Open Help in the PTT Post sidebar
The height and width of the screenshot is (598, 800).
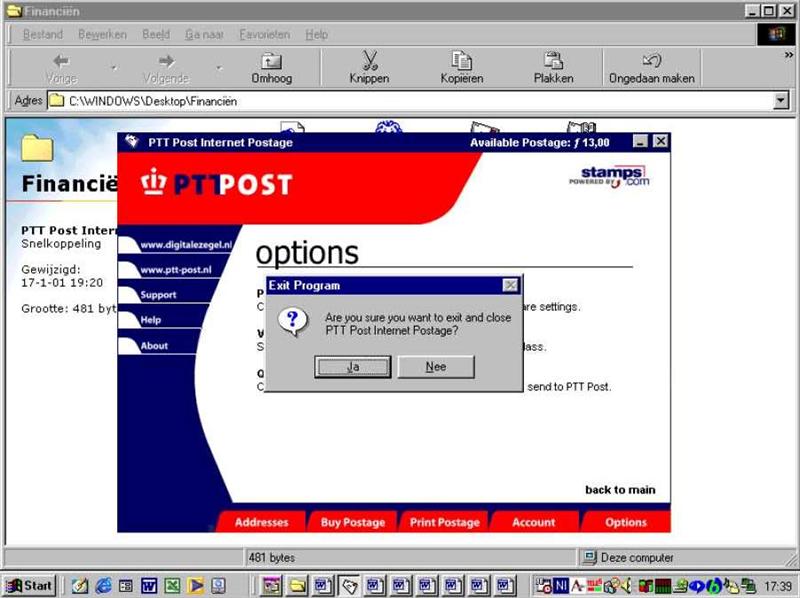(151, 320)
